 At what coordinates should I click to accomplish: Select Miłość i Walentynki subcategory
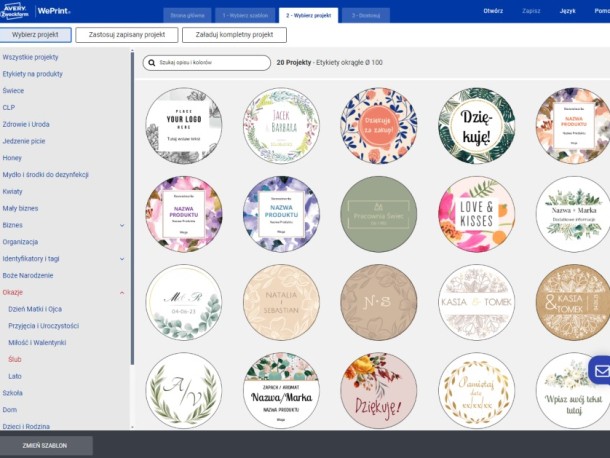coord(37,342)
